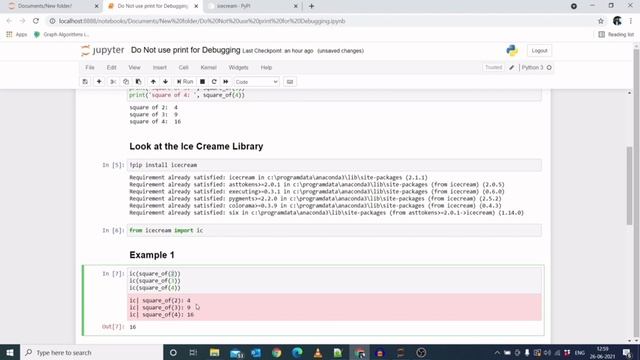Select the from icecream import ic cell
The image size is (640, 360).
click(334, 230)
